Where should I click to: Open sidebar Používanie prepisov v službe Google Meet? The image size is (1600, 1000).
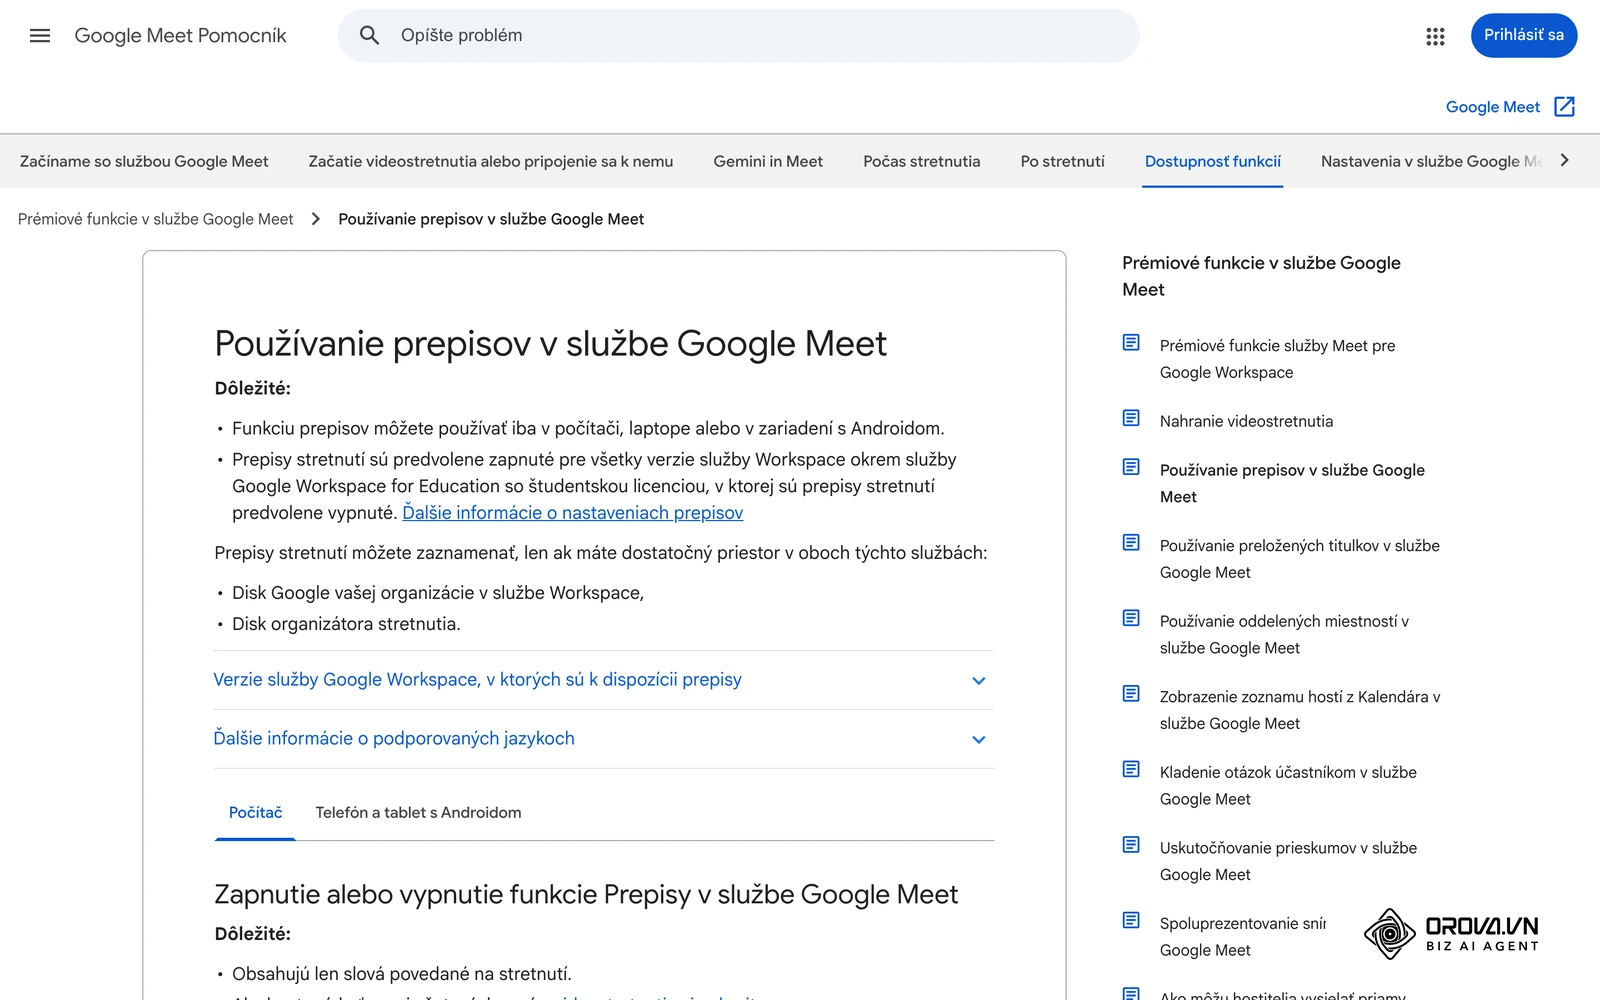[1292, 483]
